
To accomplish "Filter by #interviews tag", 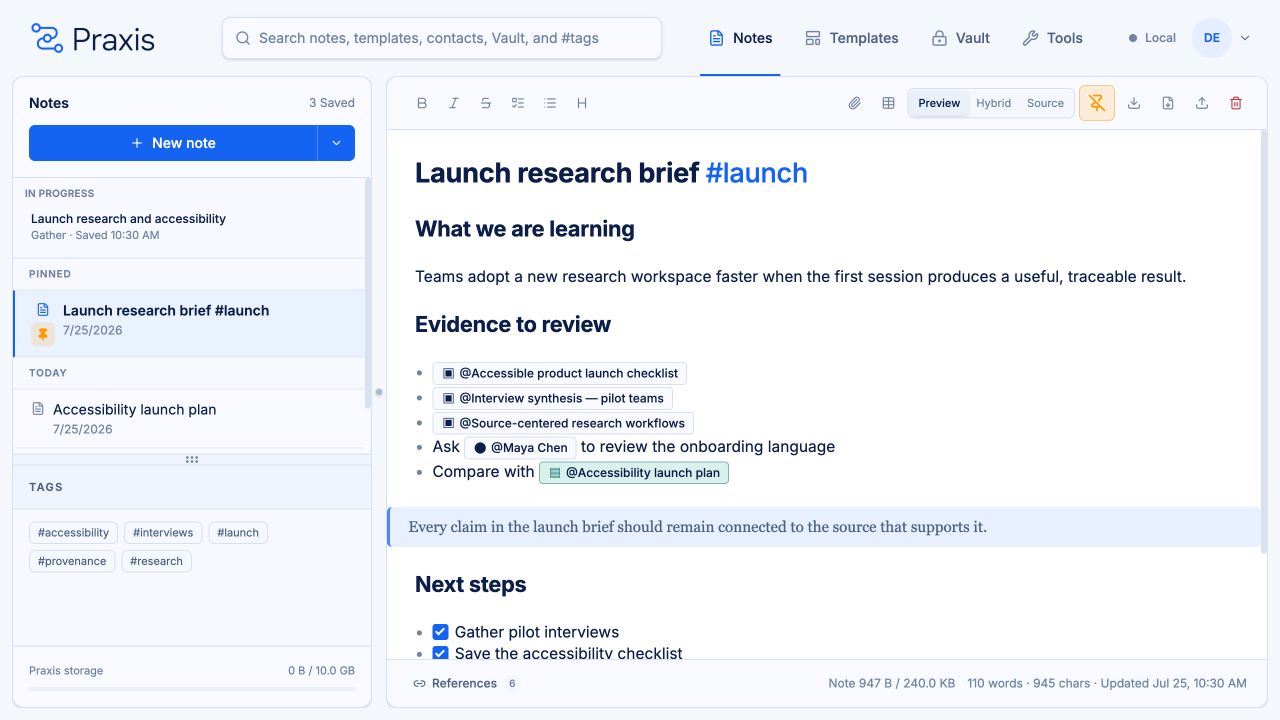I will pos(164,533).
